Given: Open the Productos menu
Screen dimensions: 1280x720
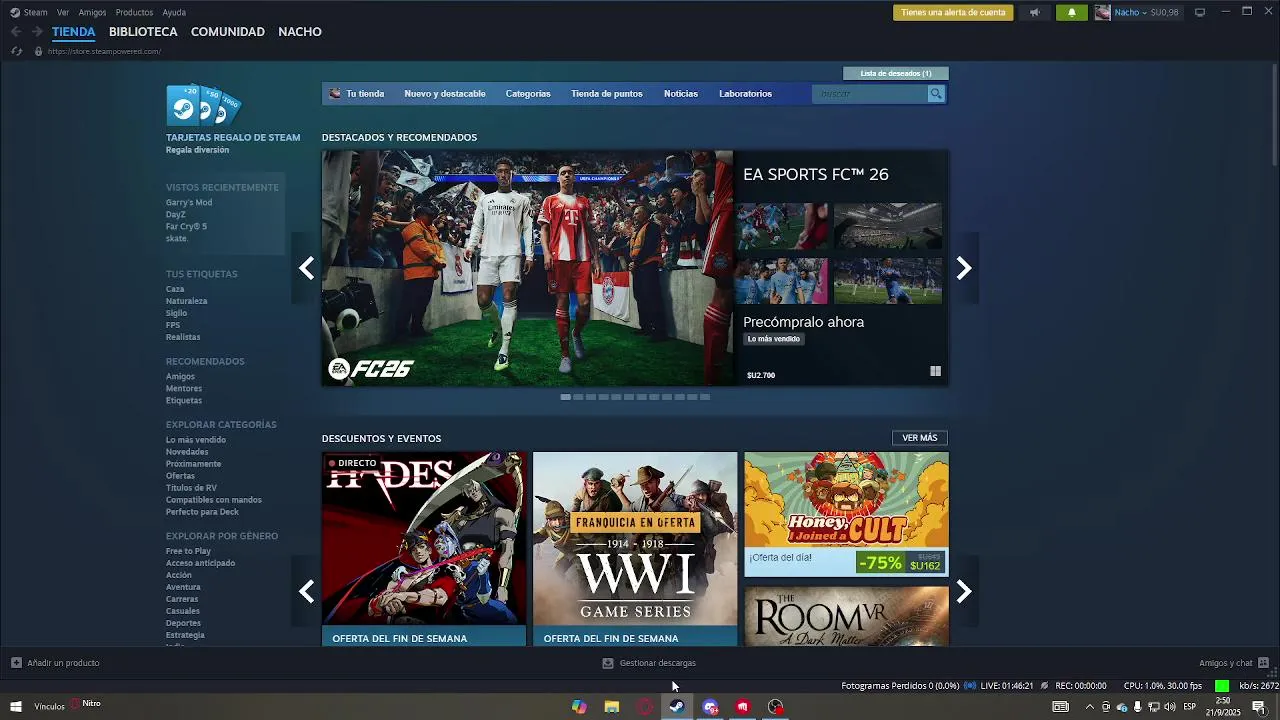Looking at the screenshot, I should pos(134,12).
